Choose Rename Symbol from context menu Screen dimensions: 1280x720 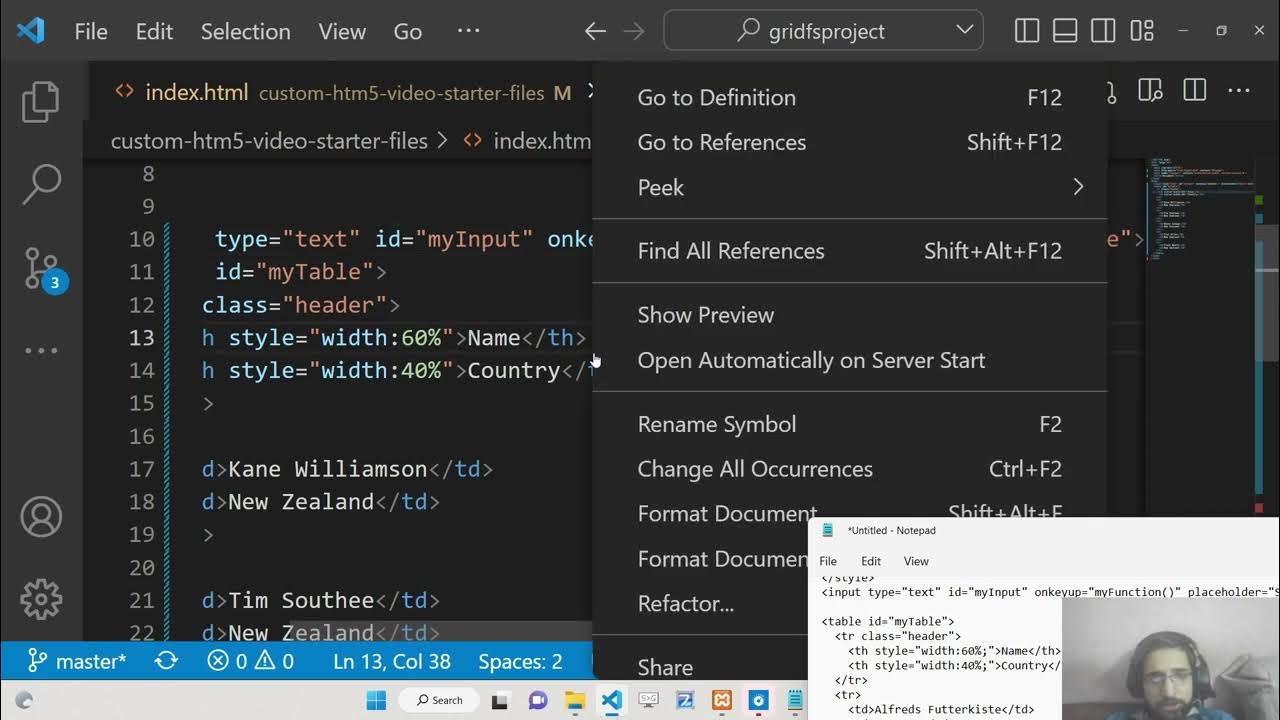pyautogui.click(x=716, y=424)
